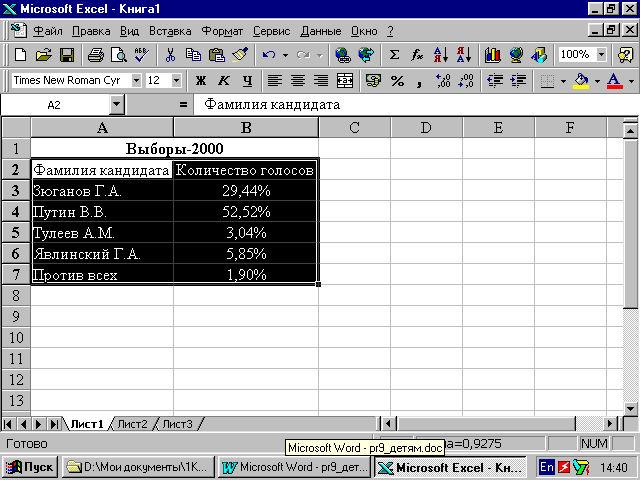640x480 pixels.
Task: Toggle center alignment
Action: [x=298, y=80]
